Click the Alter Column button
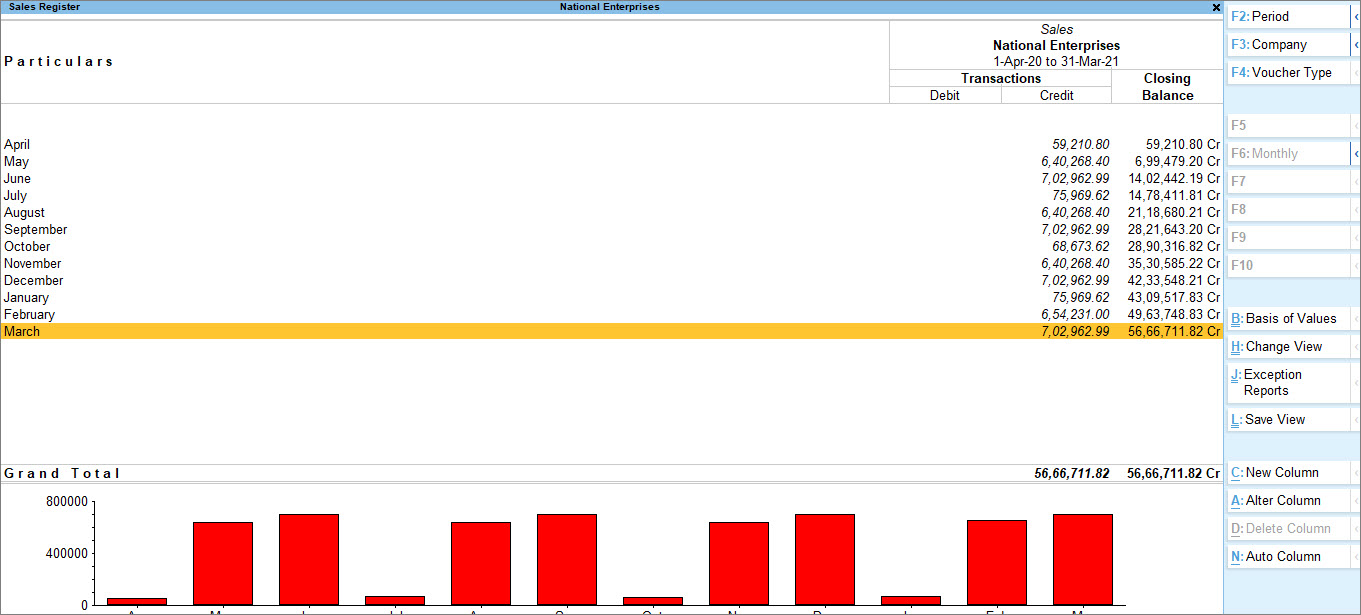The image size is (1361, 615). (1288, 501)
